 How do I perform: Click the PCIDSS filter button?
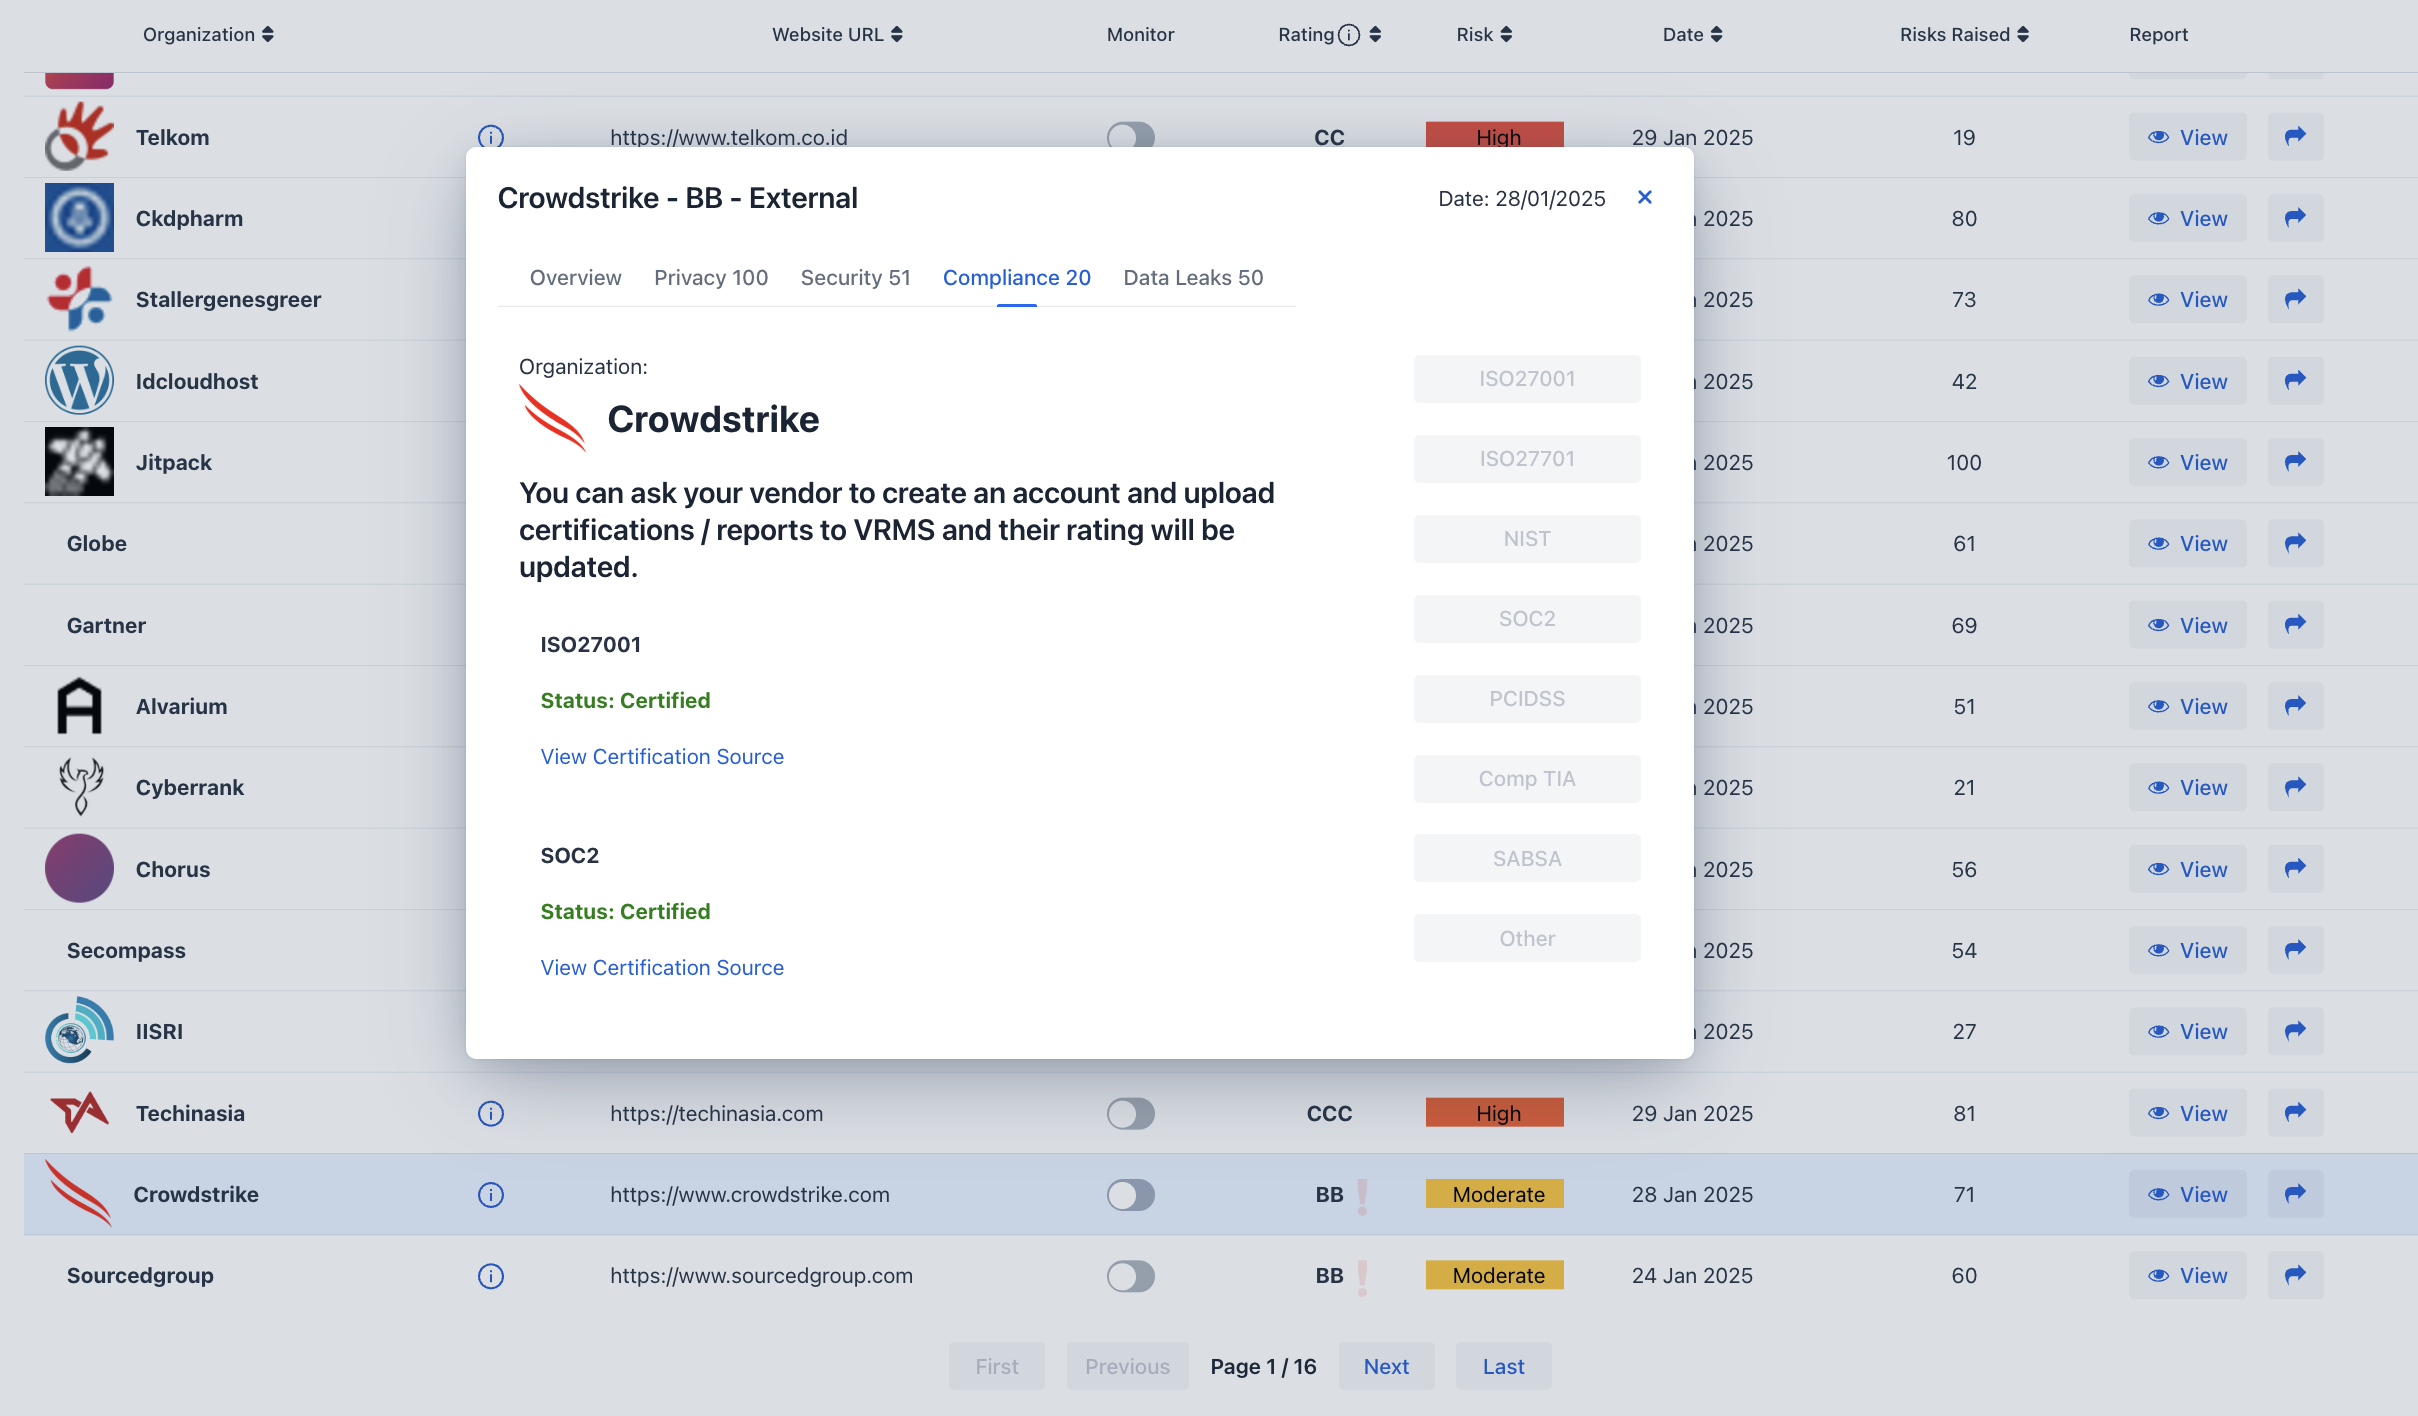click(x=1527, y=699)
